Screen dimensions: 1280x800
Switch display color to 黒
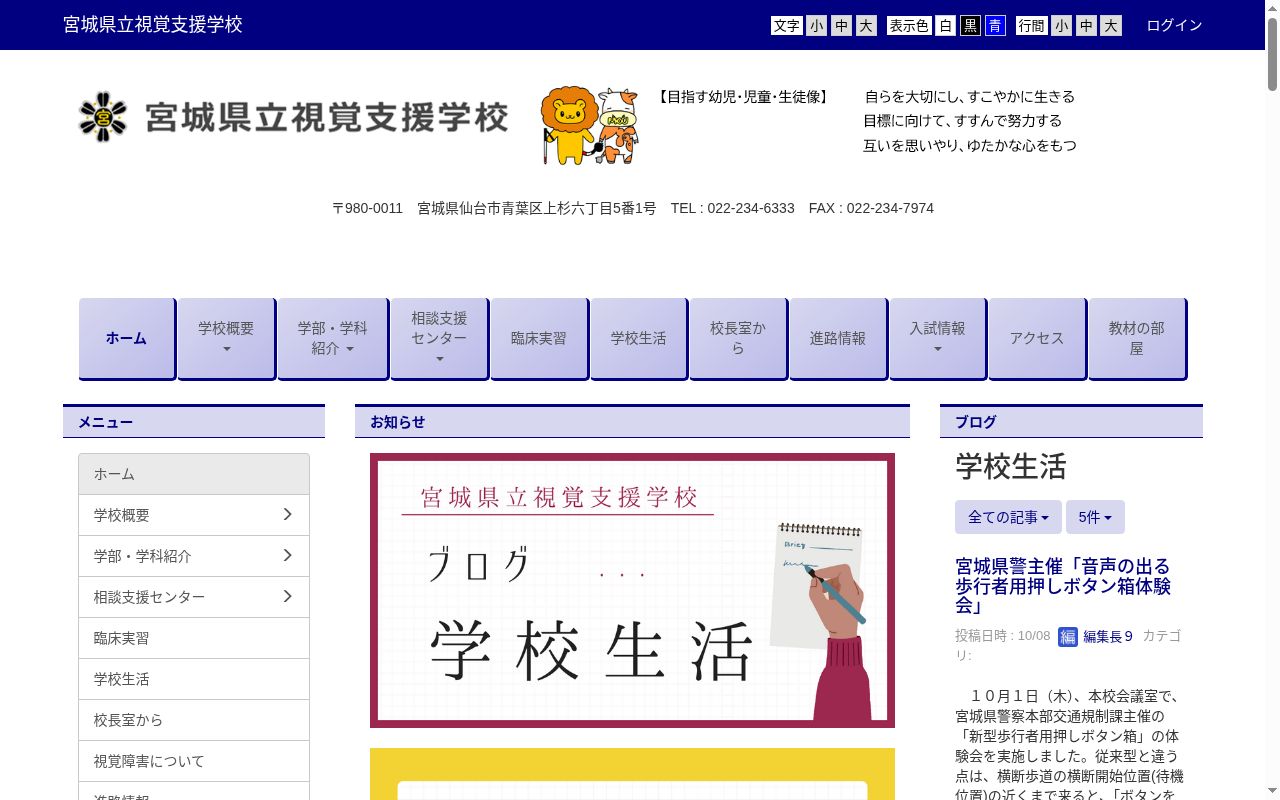click(970, 26)
